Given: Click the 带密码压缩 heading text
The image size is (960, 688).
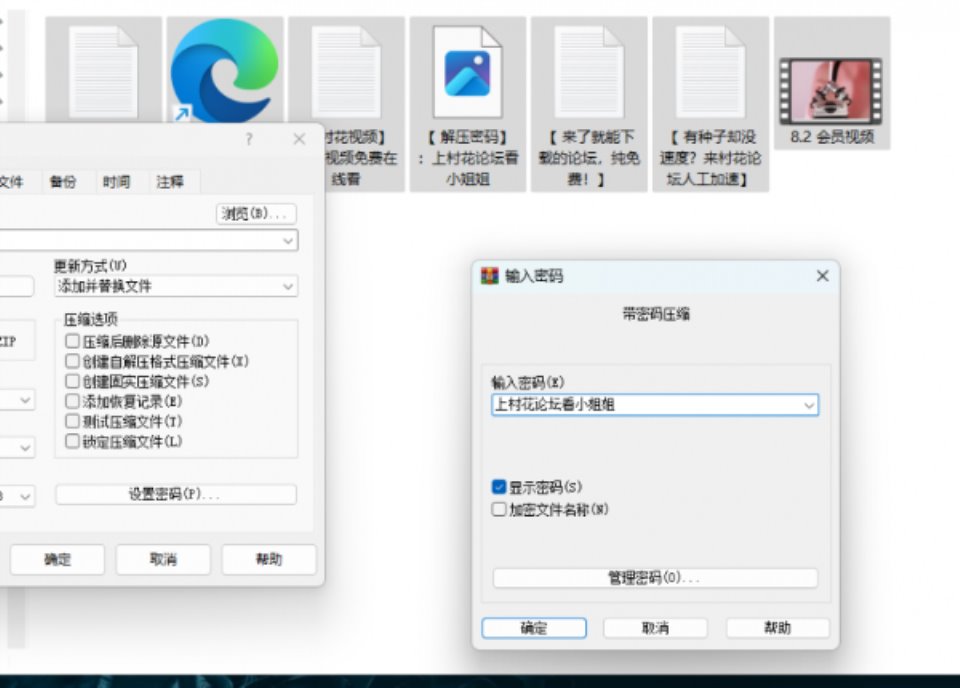Looking at the screenshot, I should pos(656,315).
